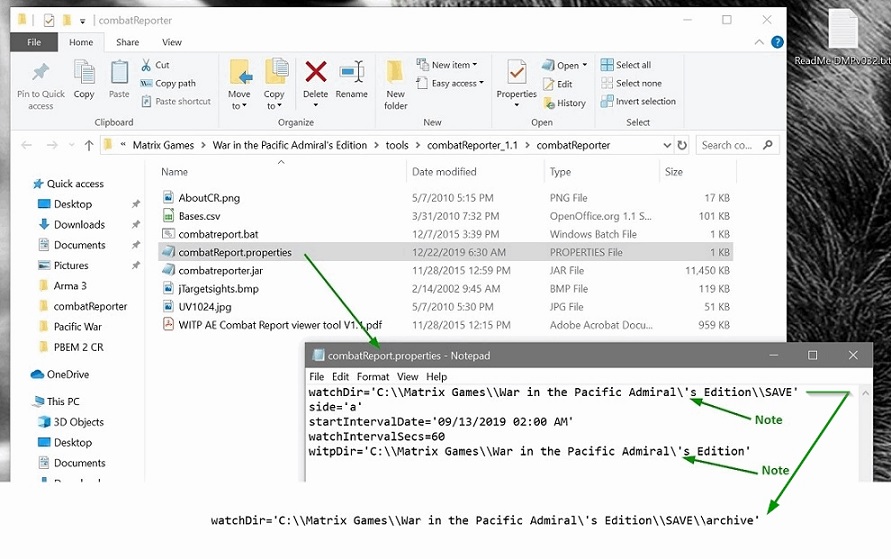Click Select all
This screenshot has height=559, width=891.
point(626,65)
